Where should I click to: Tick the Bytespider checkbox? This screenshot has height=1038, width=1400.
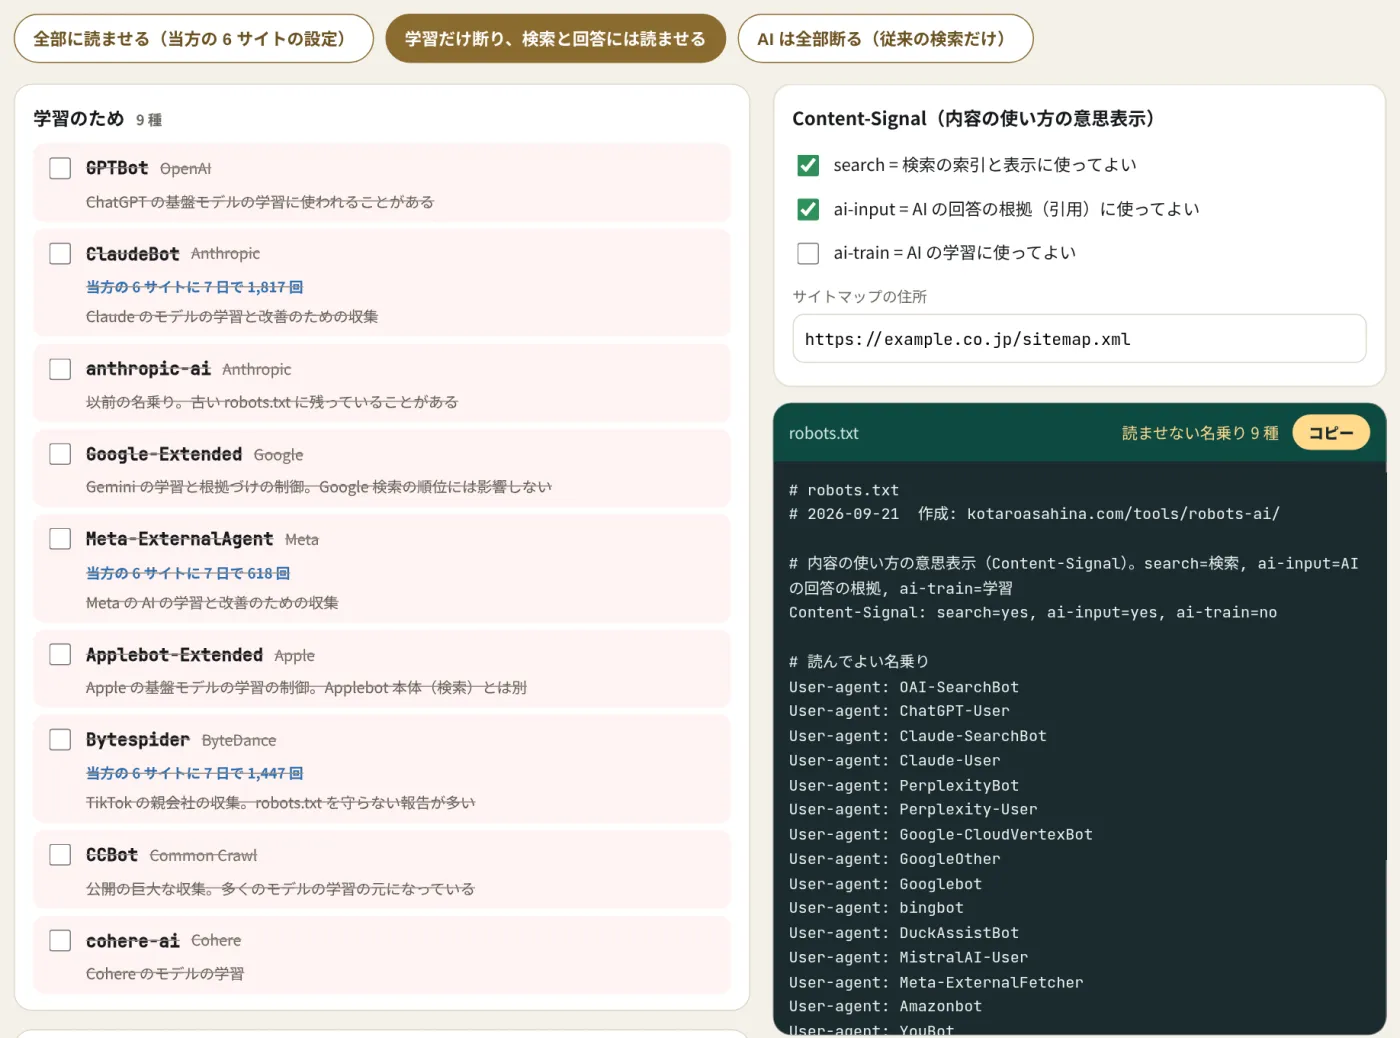(60, 739)
